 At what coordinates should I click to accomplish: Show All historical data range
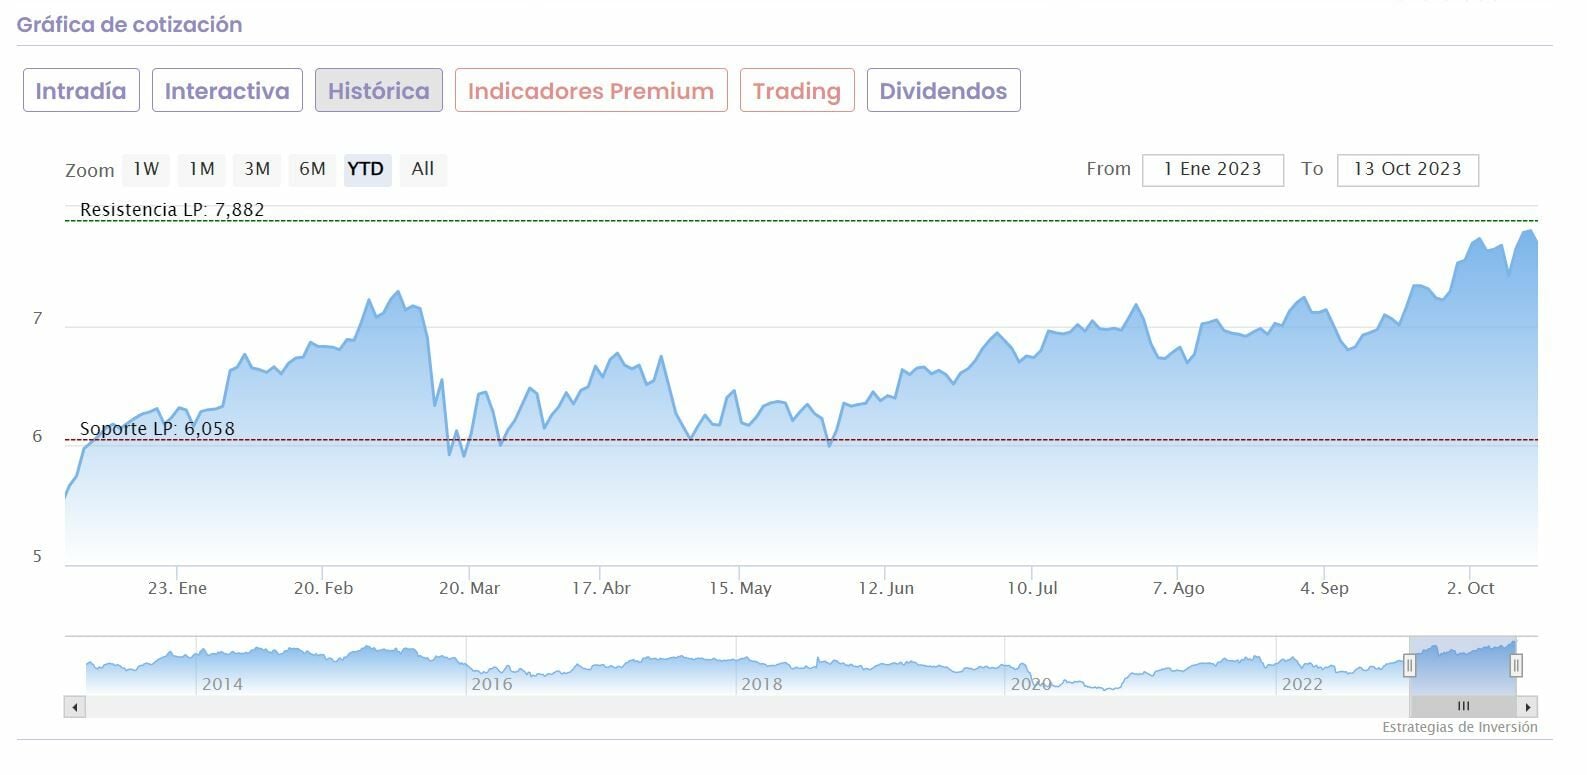coord(423,169)
